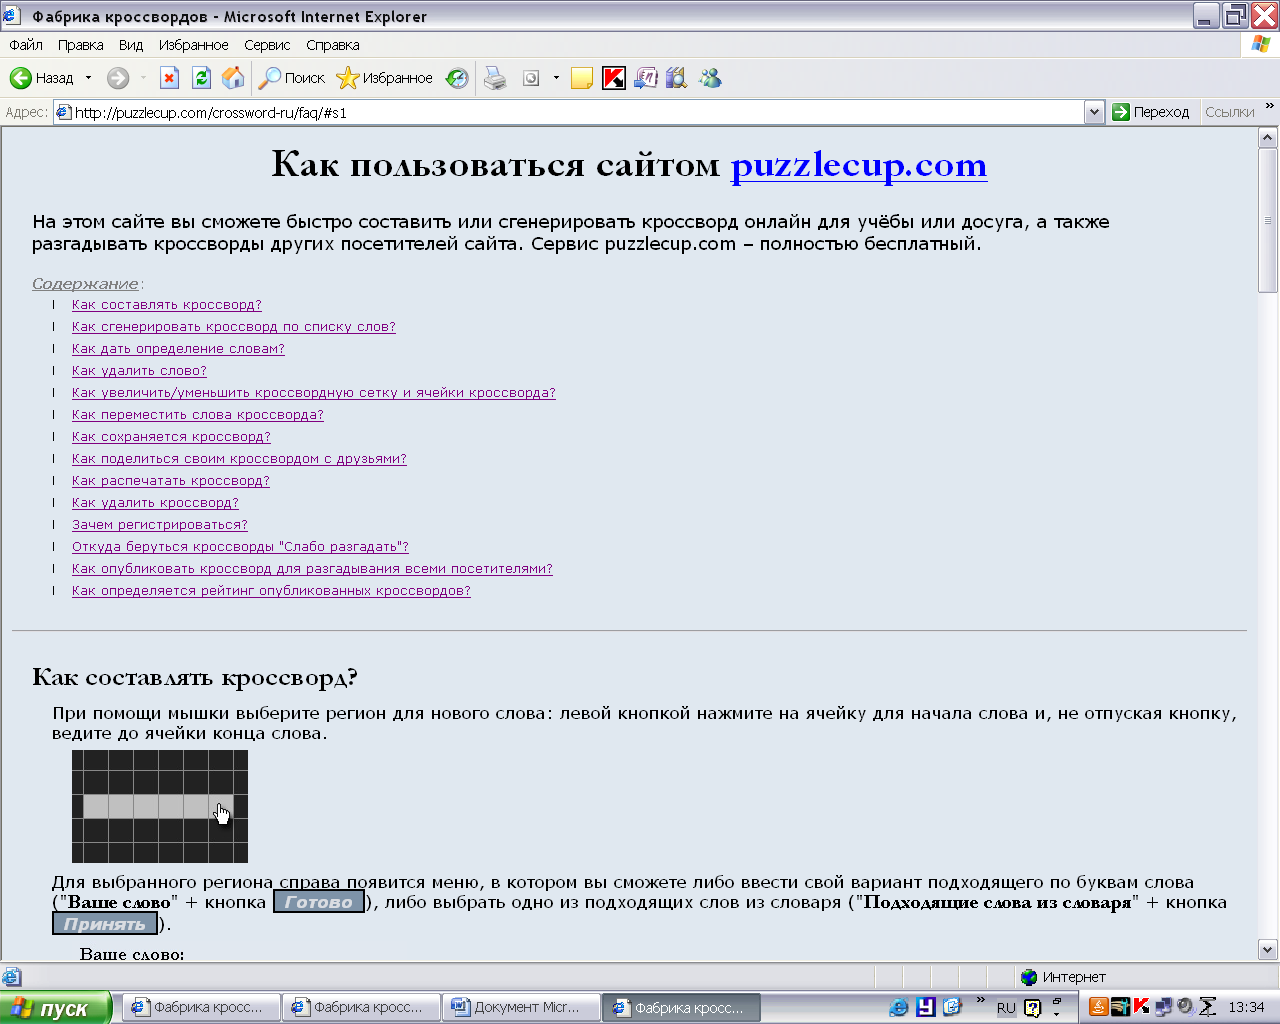Viewport: 1280px width, 1024px height.
Task: Click Internet Explorer quick launch icon
Action: [x=899, y=1007]
